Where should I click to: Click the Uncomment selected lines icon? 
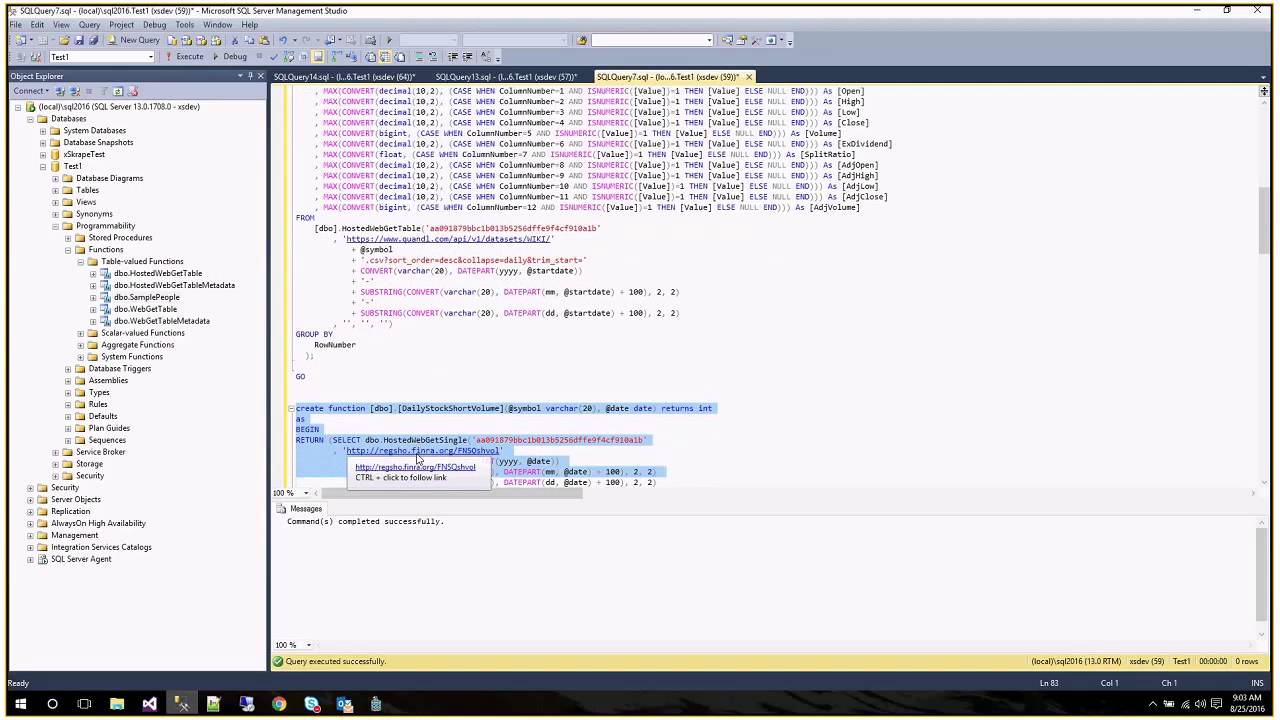(x=433, y=56)
